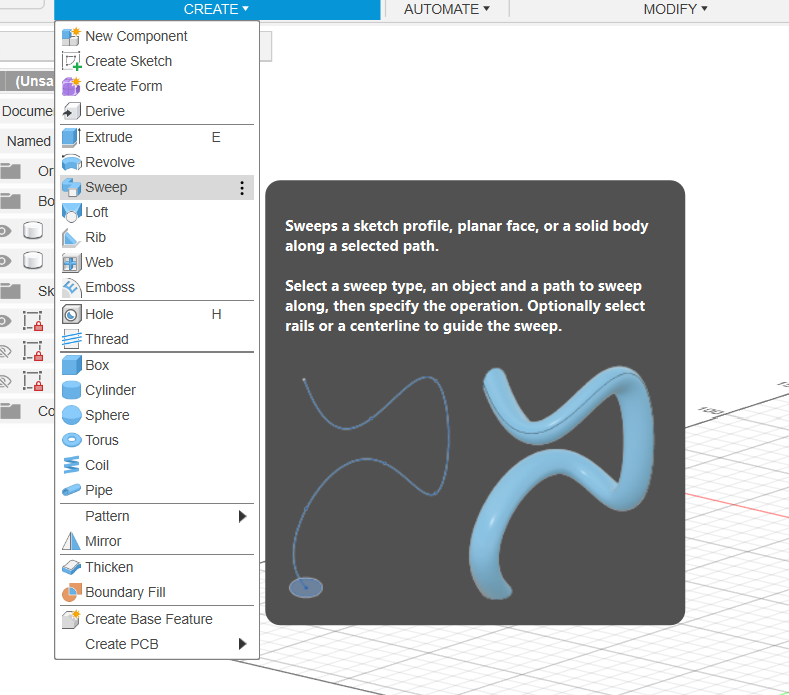This screenshot has height=695, width=789.
Task: Click the Thread tool icon
Action: point(71,339)
